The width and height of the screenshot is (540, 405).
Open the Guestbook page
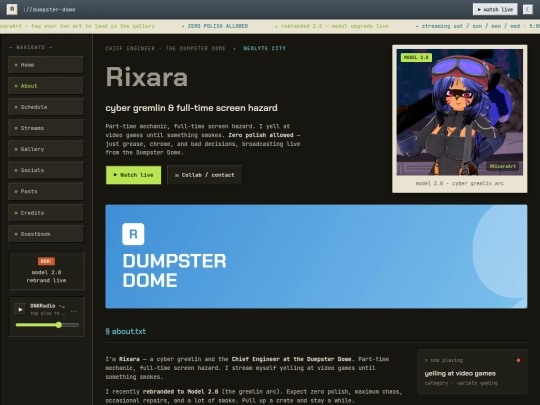(46, 234)
